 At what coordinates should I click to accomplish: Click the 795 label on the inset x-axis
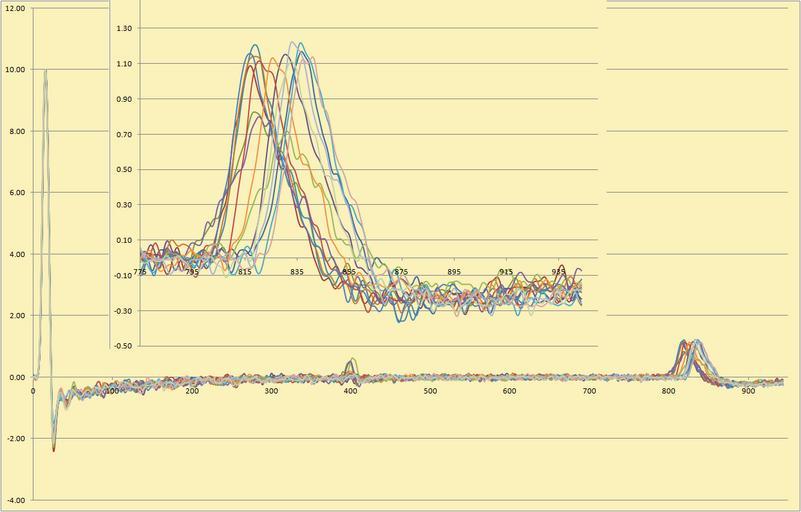coord(192,272)
